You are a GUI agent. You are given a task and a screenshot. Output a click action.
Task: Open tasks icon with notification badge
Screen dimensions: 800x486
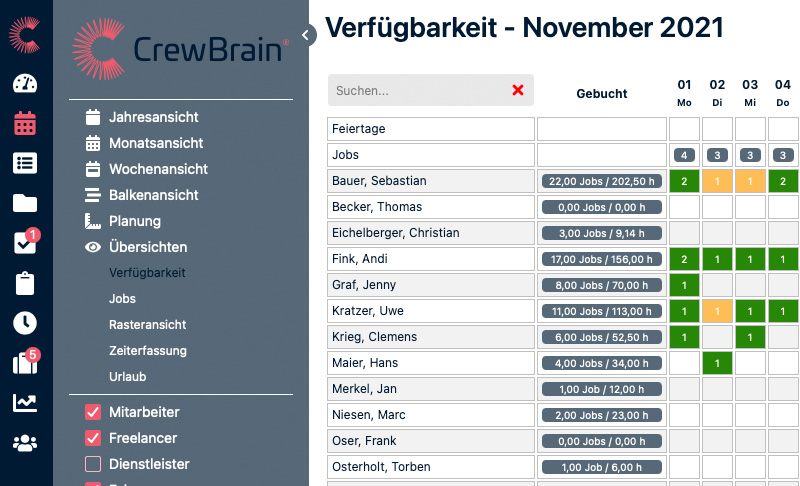[25, 243]
